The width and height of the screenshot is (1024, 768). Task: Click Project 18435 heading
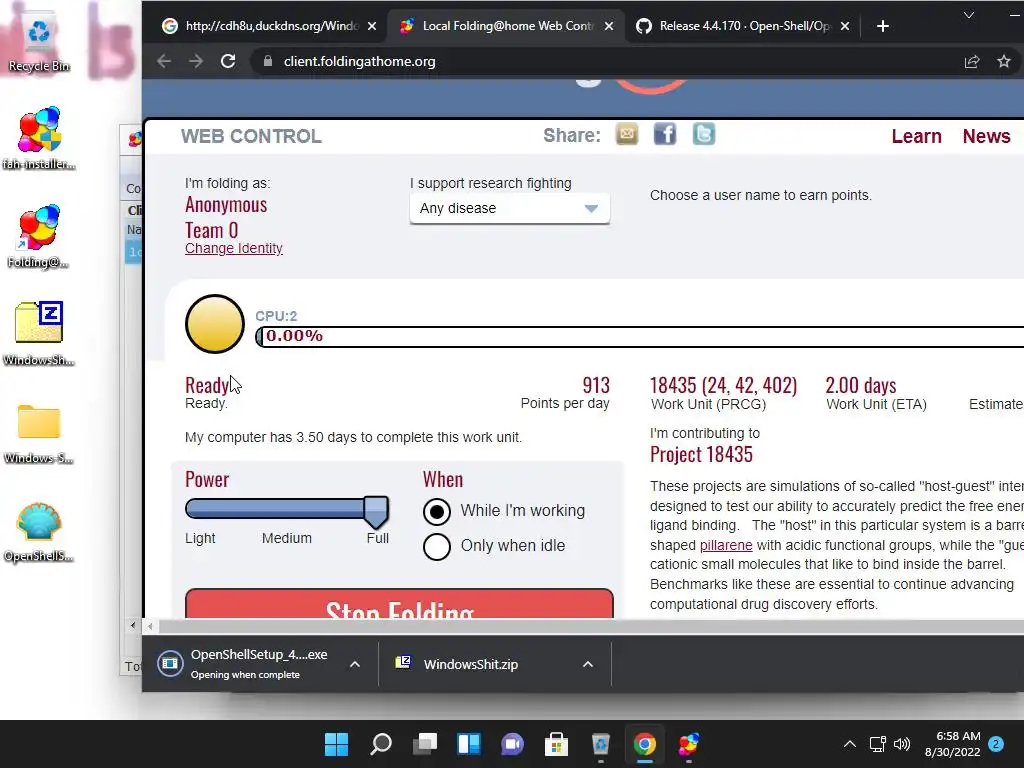tap(701, 455)
